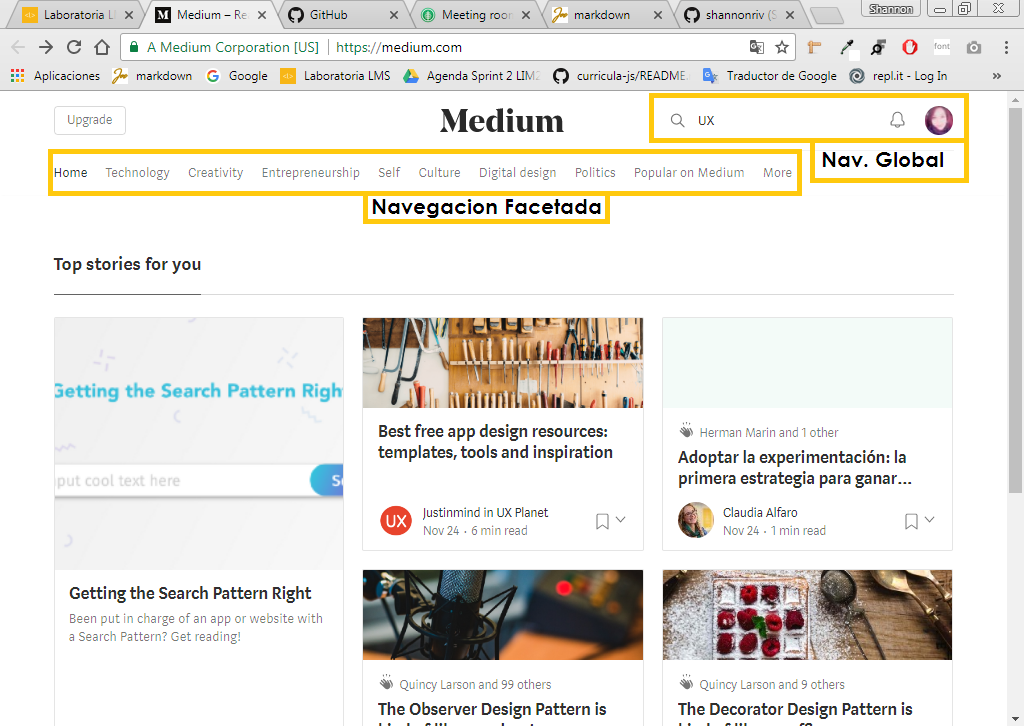Open More topics in Medium navigation
1024x726 pixels.
pos(777,172)
